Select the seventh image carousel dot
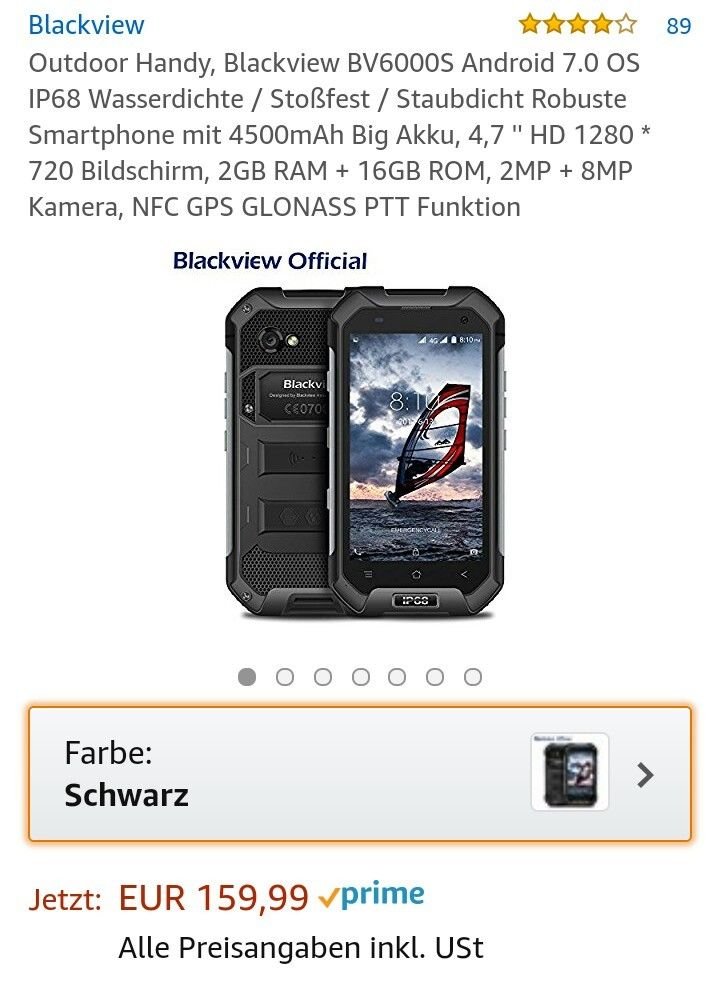The image size is (720, 982). click(473, 676)
